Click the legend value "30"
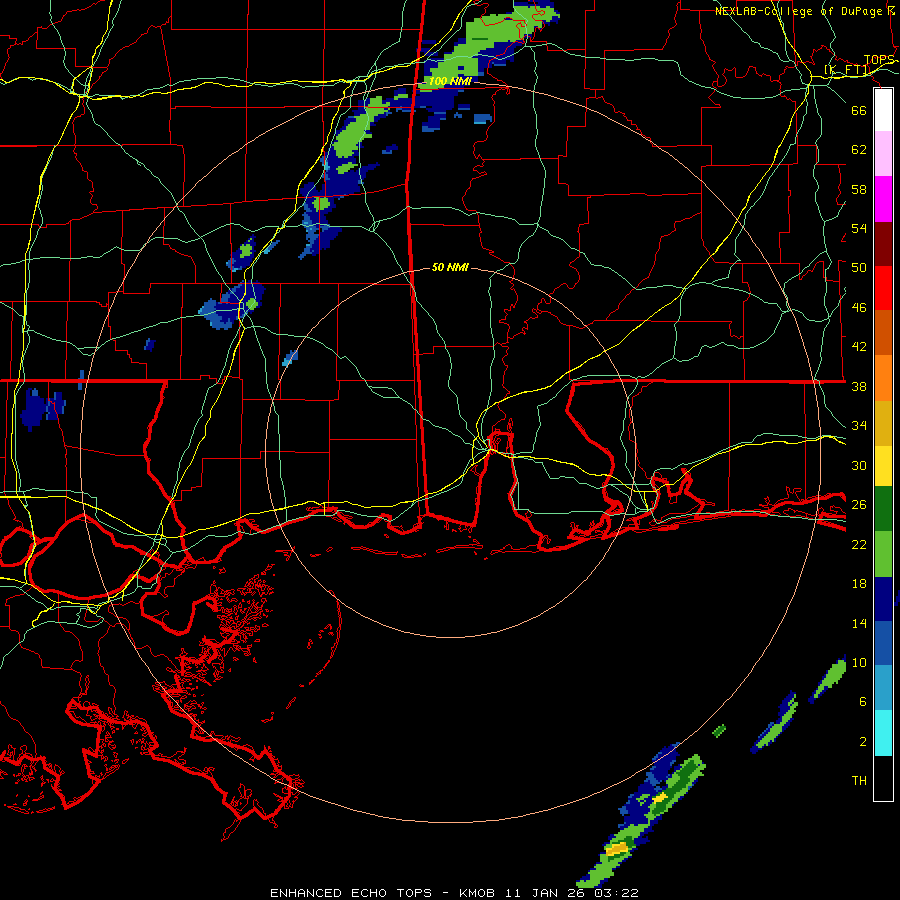 click(x=859, y=465)
